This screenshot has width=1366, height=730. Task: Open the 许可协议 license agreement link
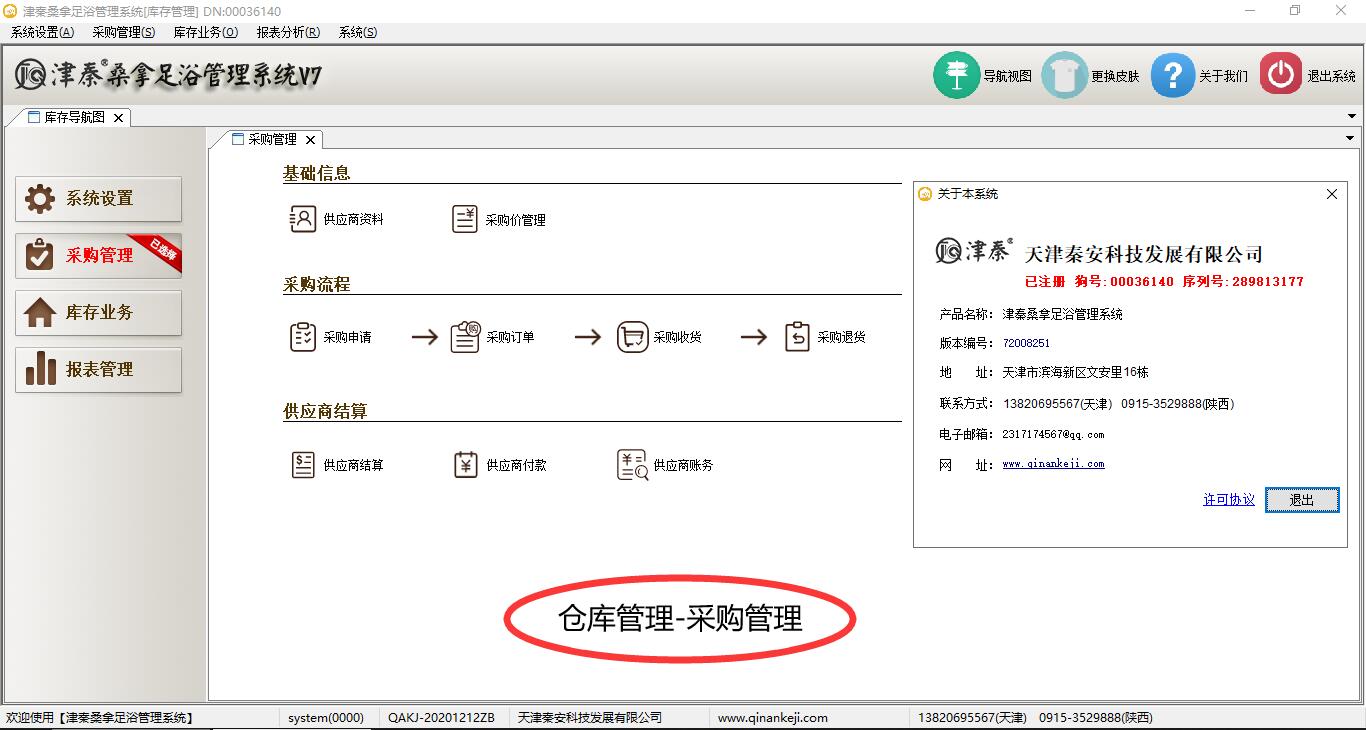pos(1228,500)
